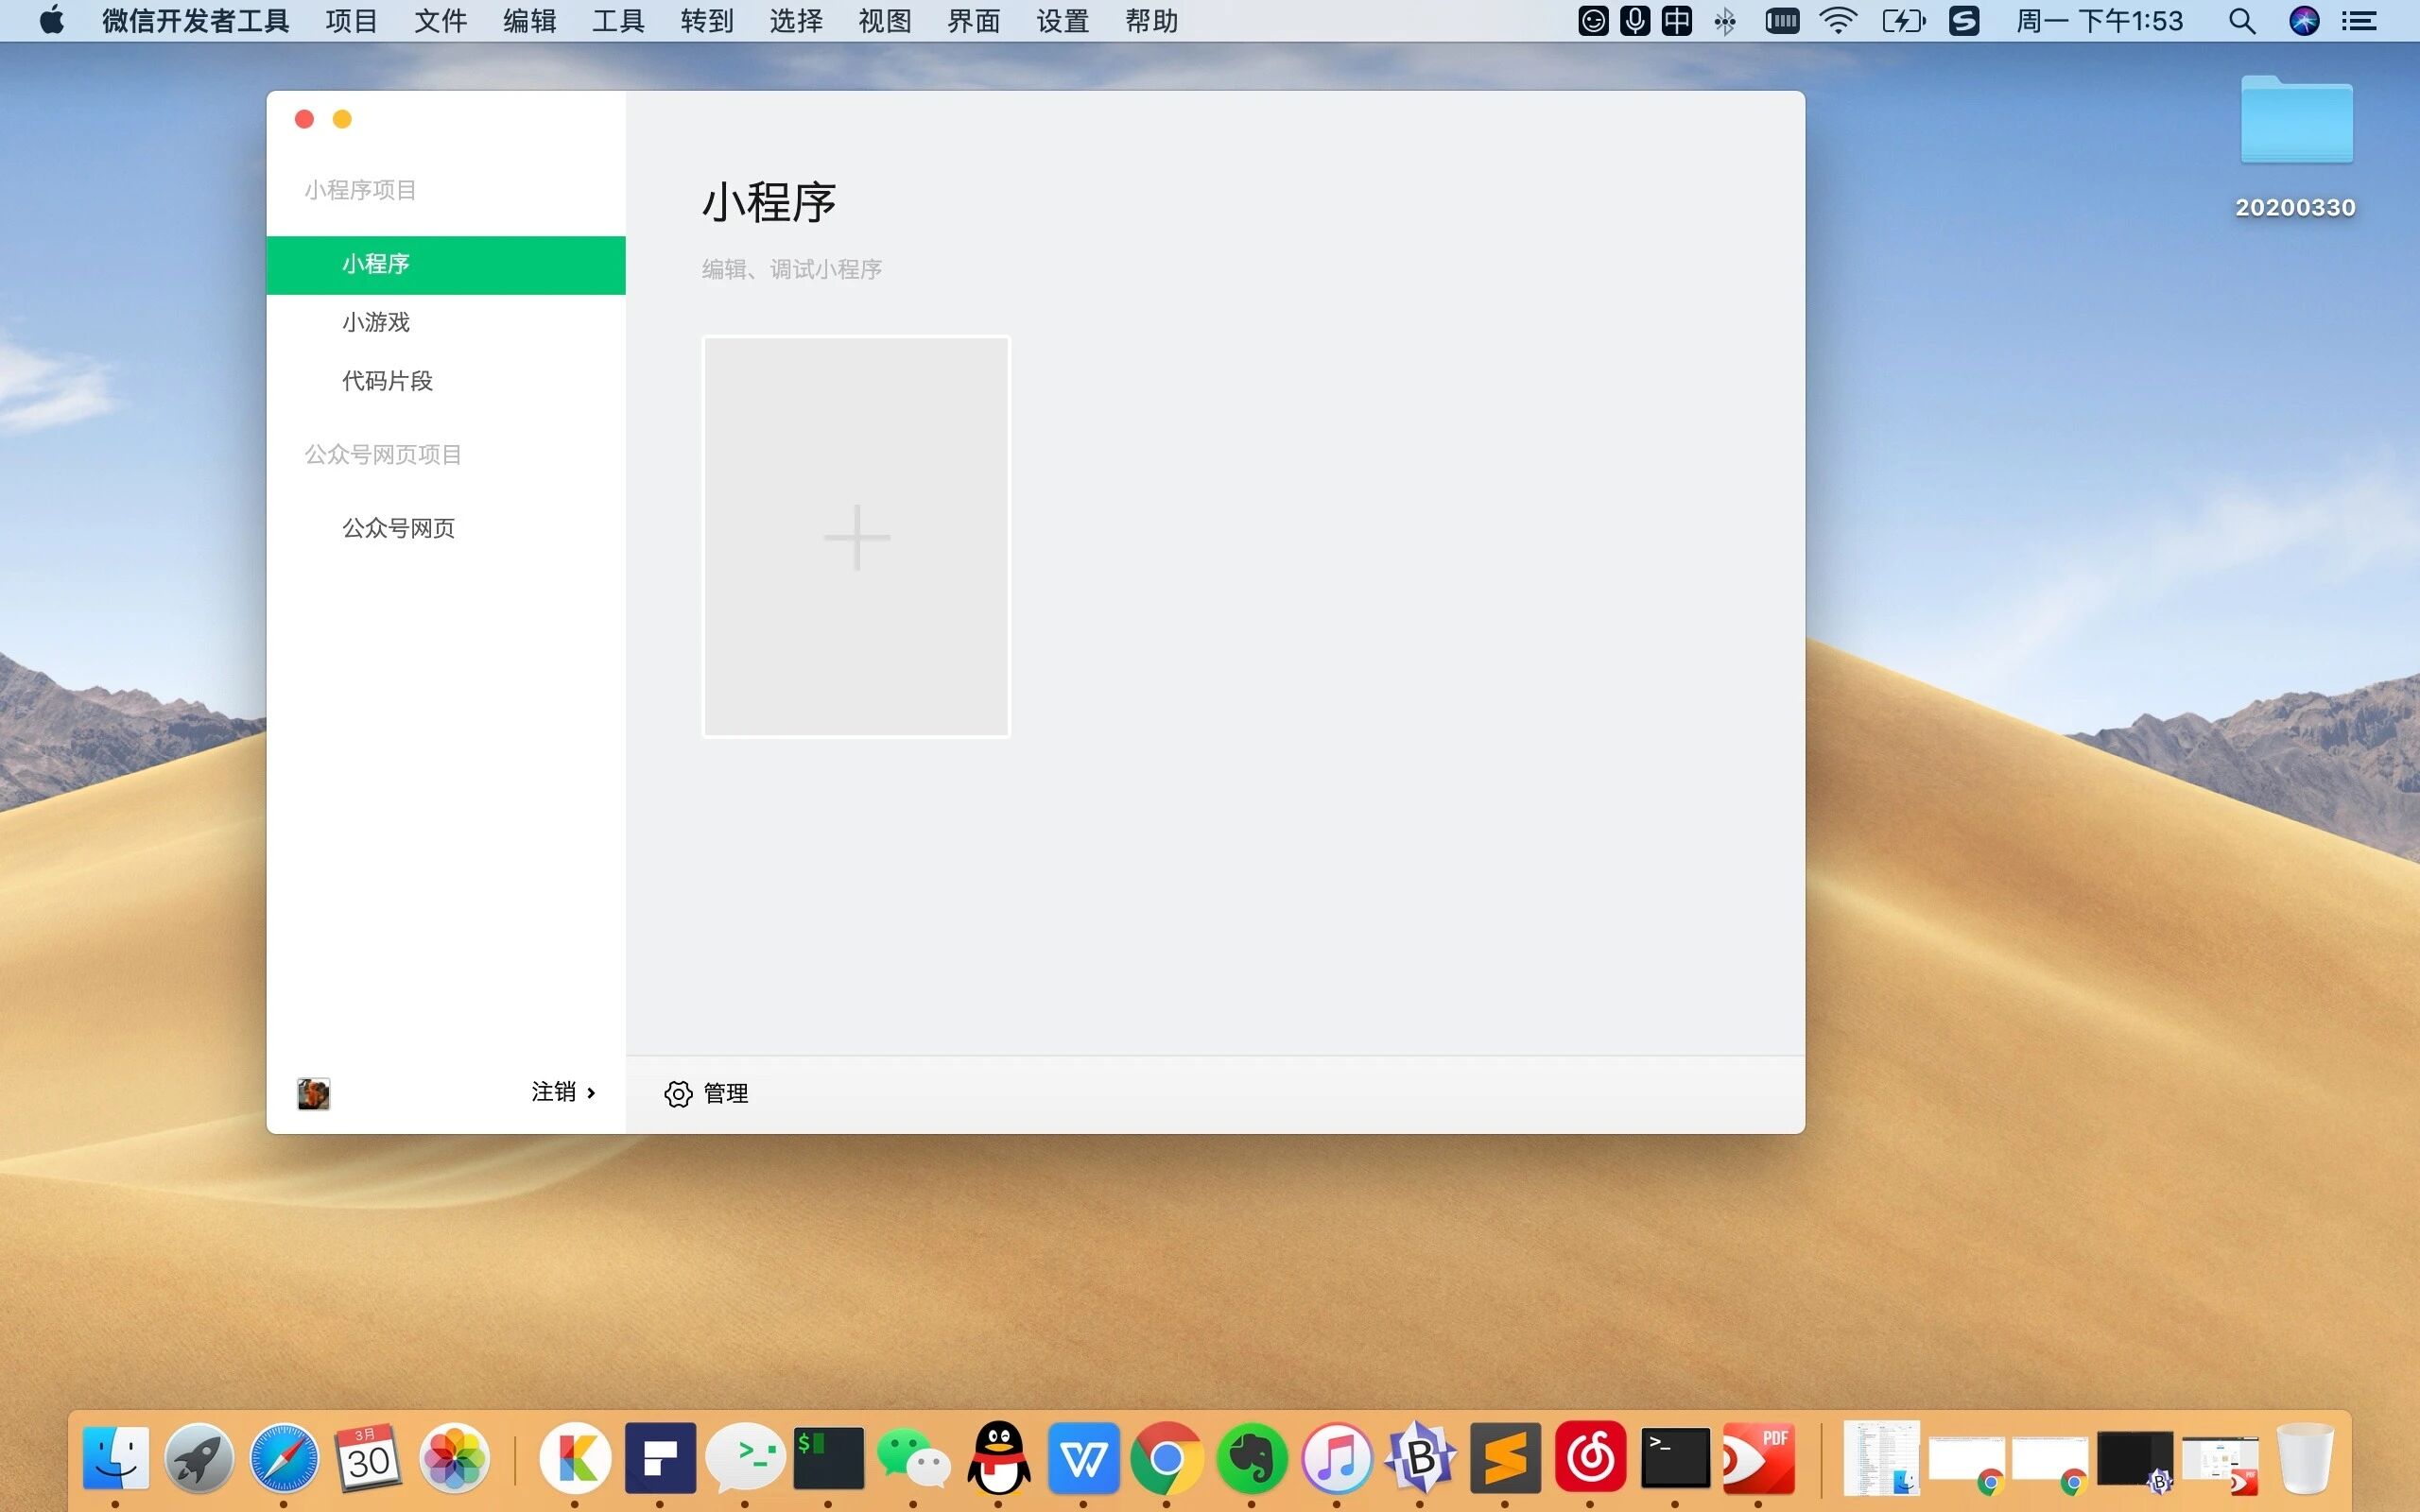Launch WeChat from the Dock
Screen dimensions: 2420x1512
coord(912,1457)
